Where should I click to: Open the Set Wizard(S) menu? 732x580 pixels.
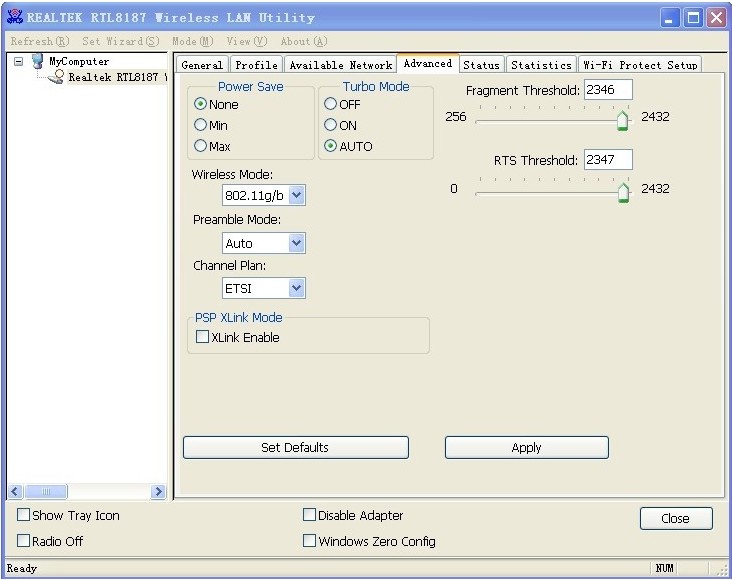click(x=121, y=41)
